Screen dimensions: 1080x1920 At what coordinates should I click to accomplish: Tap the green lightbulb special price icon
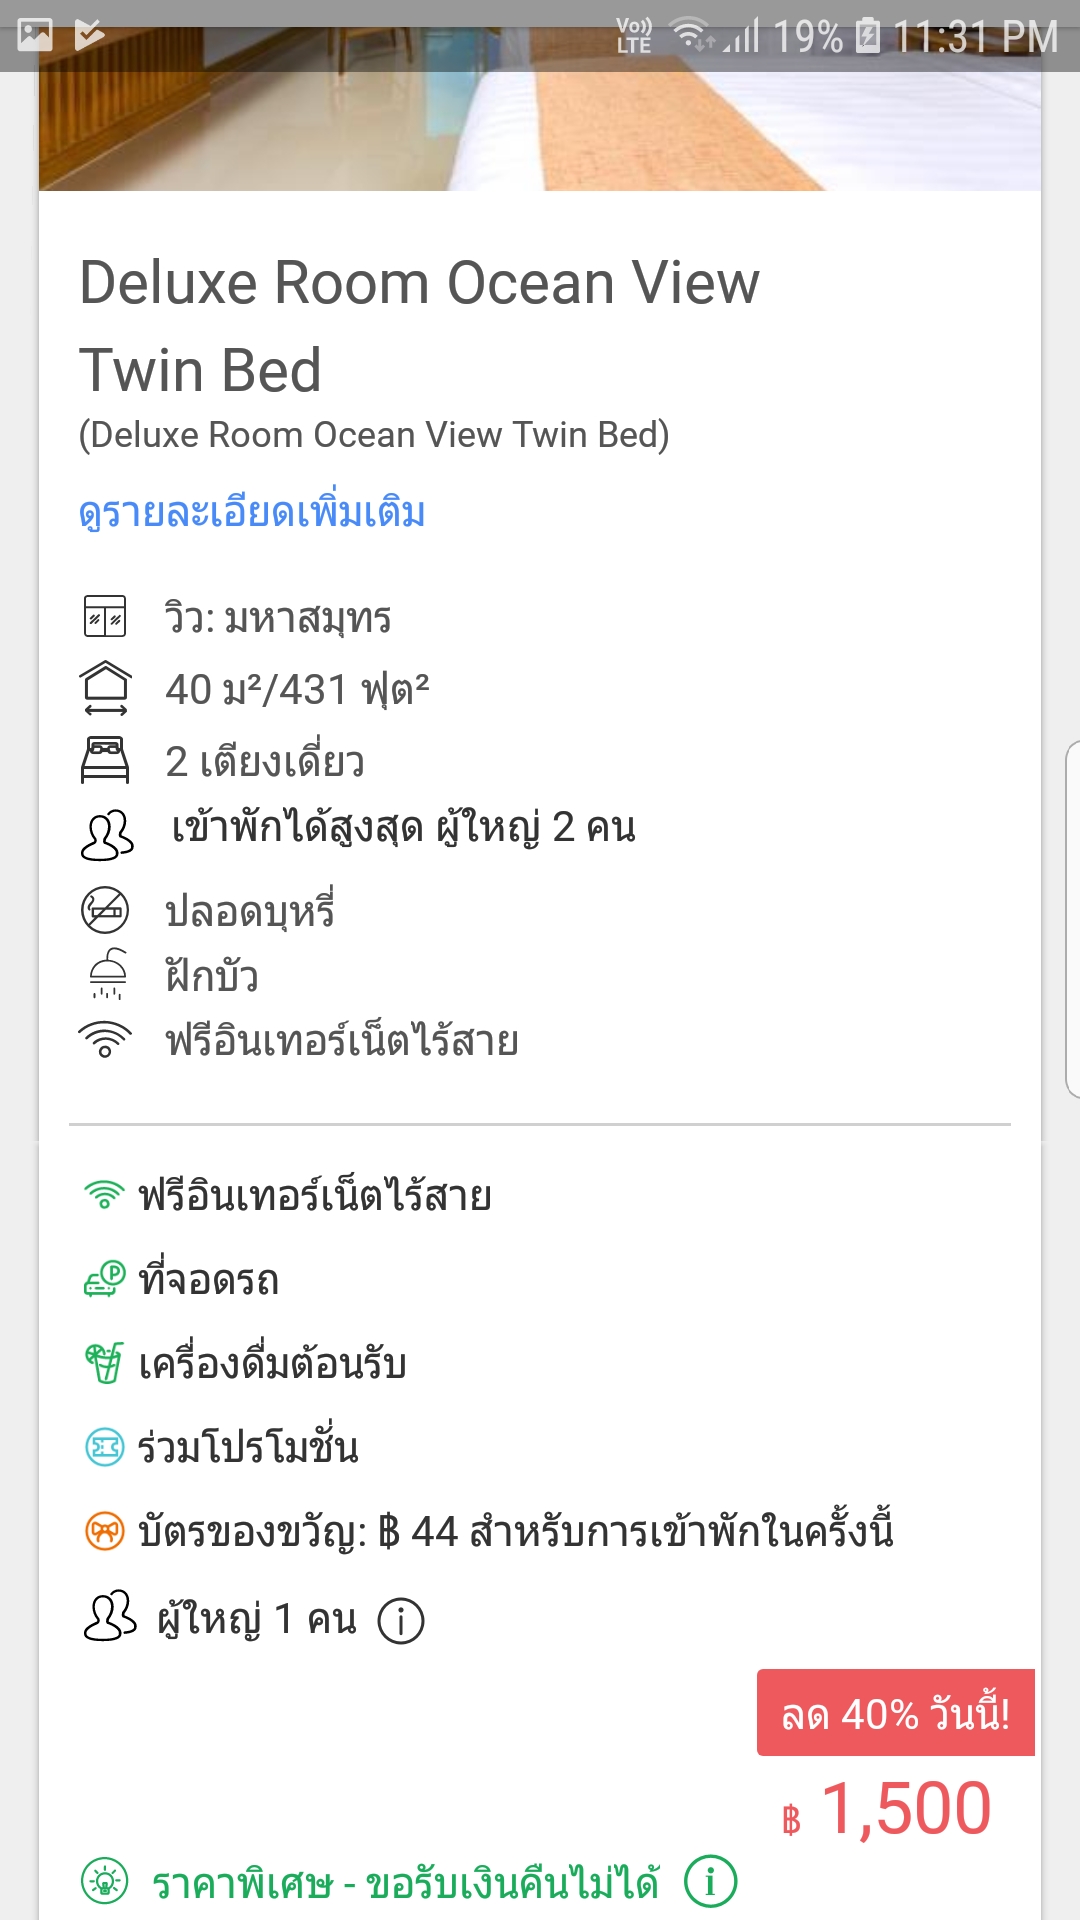[105, 1882]
